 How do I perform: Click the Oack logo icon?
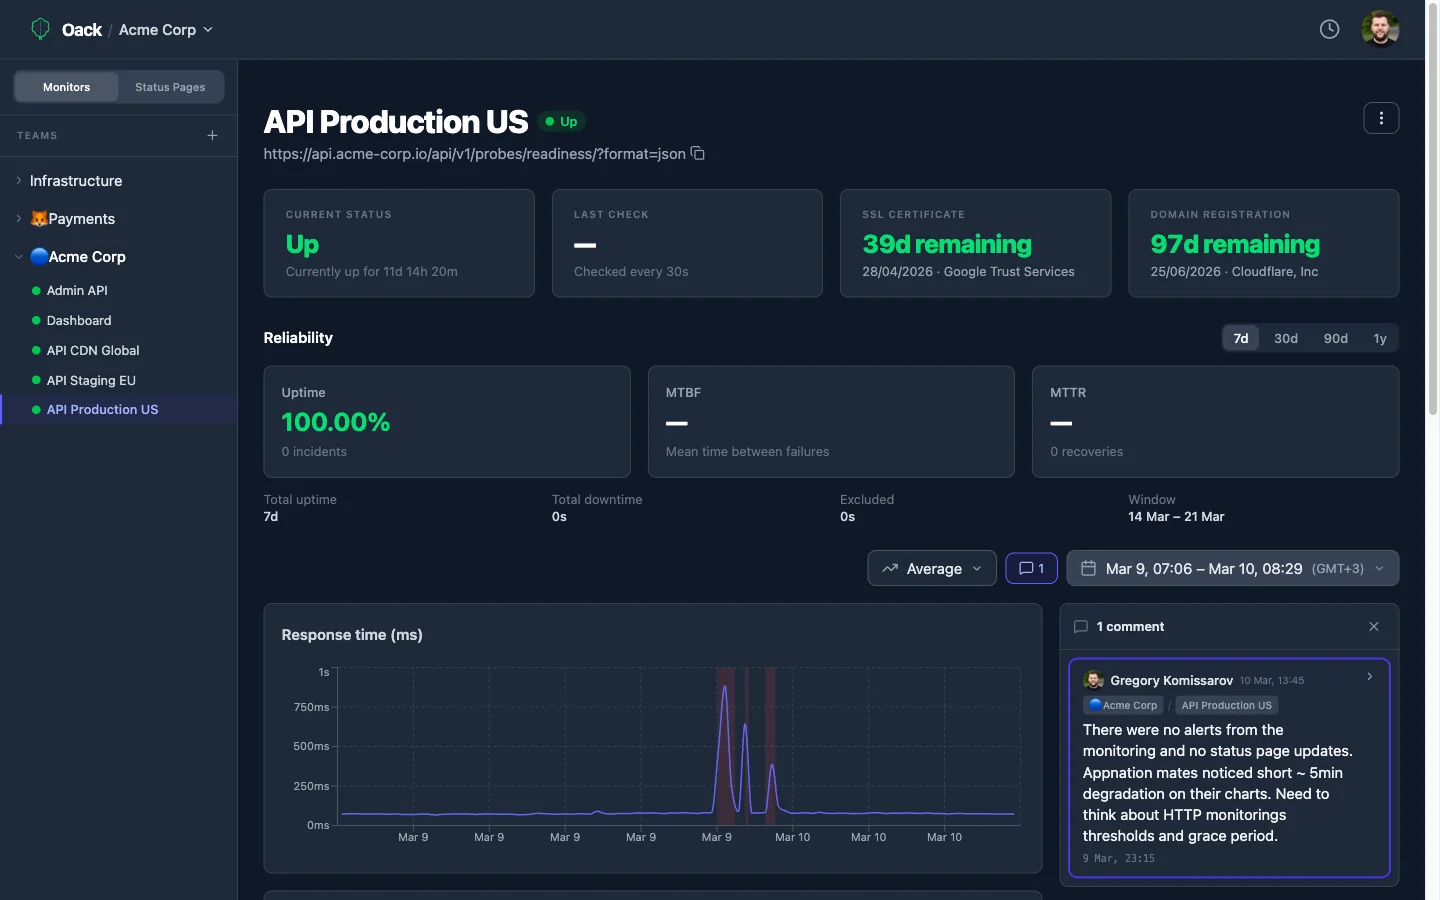click(x=40, y=29)
